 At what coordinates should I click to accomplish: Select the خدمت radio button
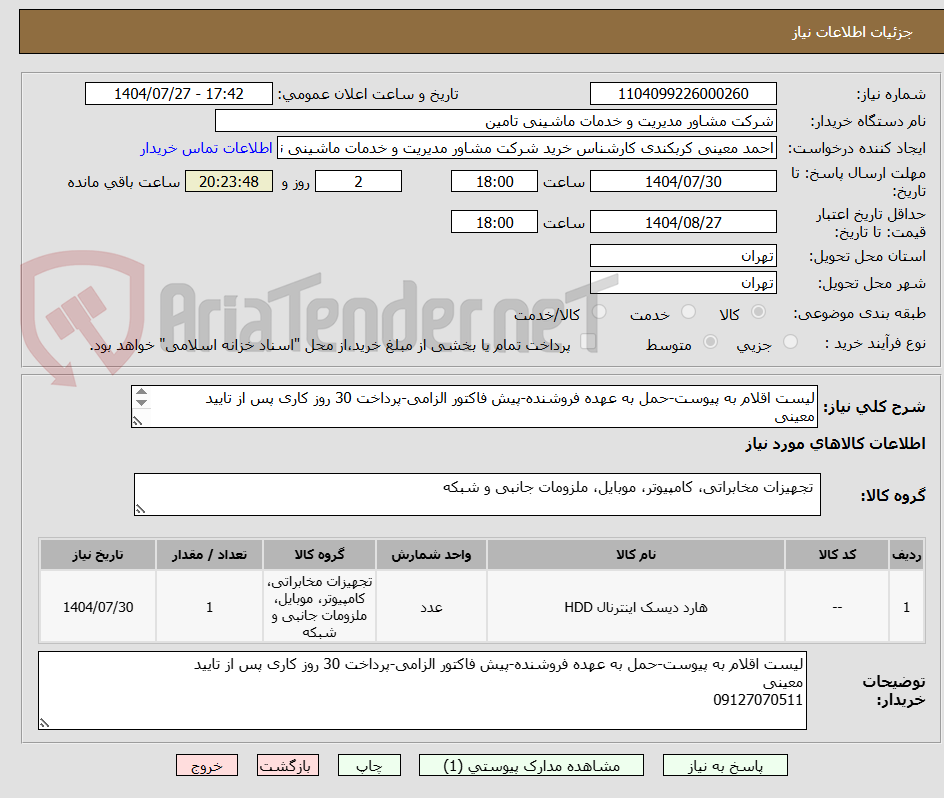(690, 311)
